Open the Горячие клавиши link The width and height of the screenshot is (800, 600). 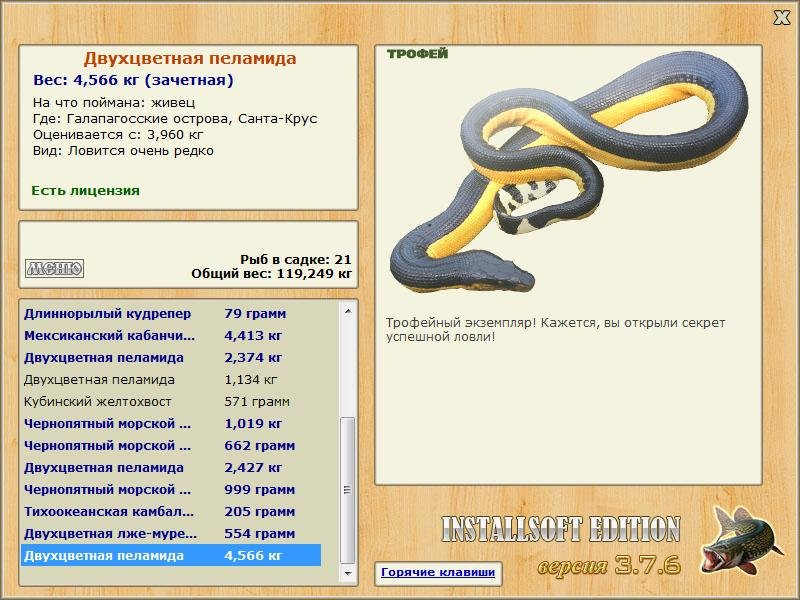(438, 572)
